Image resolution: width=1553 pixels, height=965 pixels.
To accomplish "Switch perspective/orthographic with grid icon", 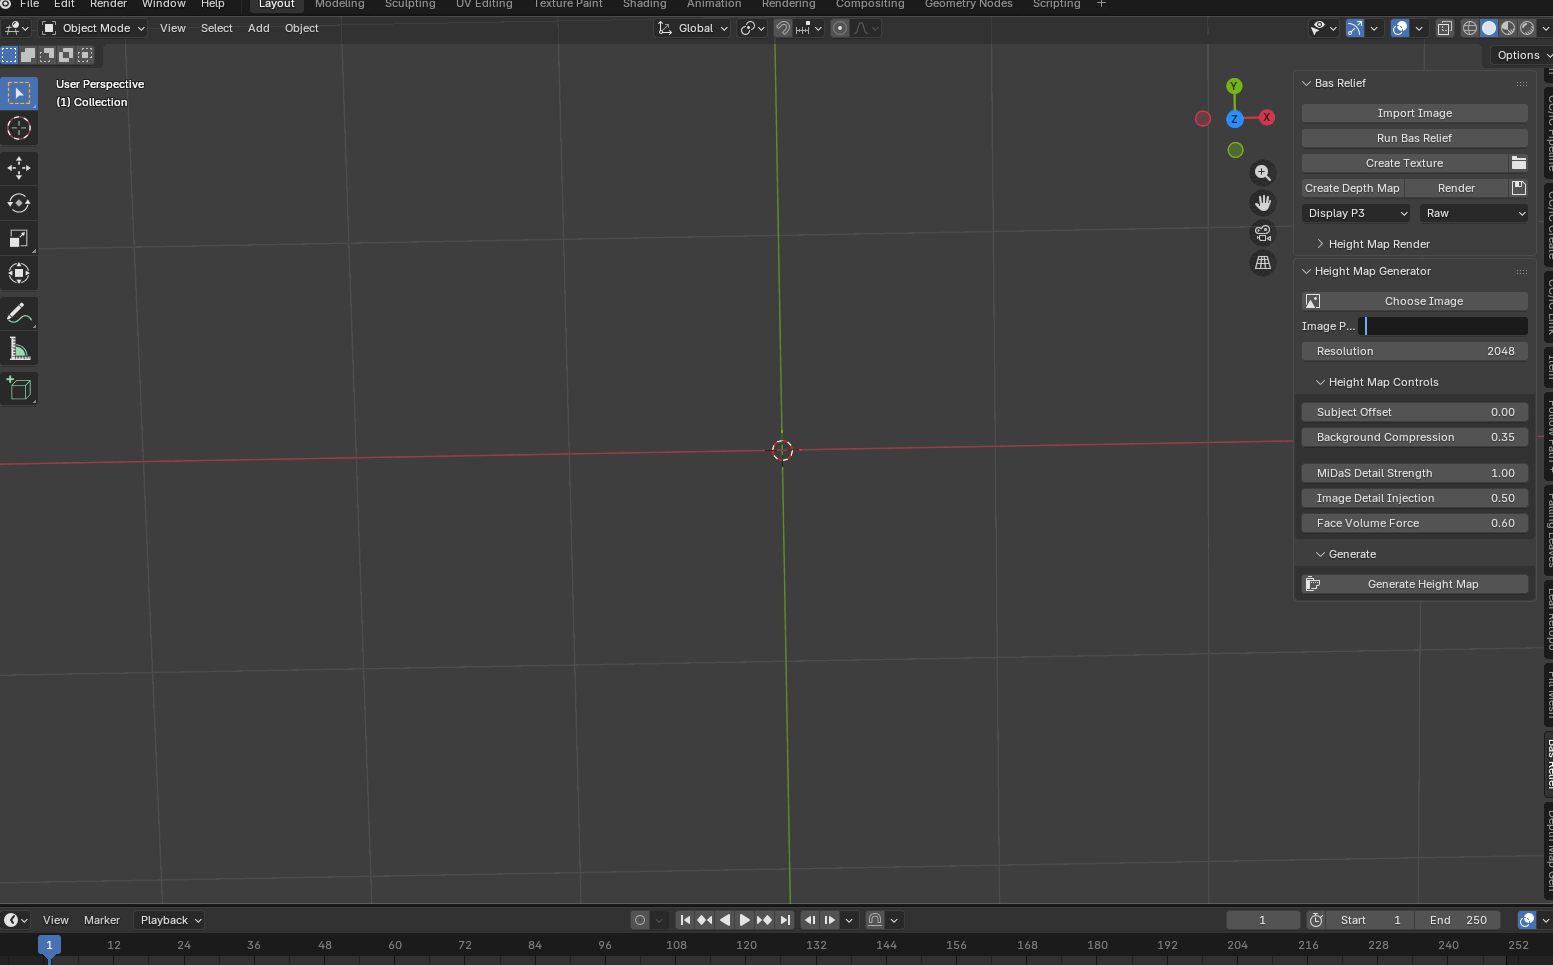I will [x=1263, y=263].
